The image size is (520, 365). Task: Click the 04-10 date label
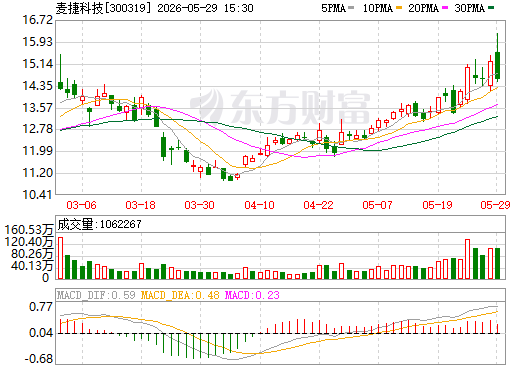[x=260, y=205]
